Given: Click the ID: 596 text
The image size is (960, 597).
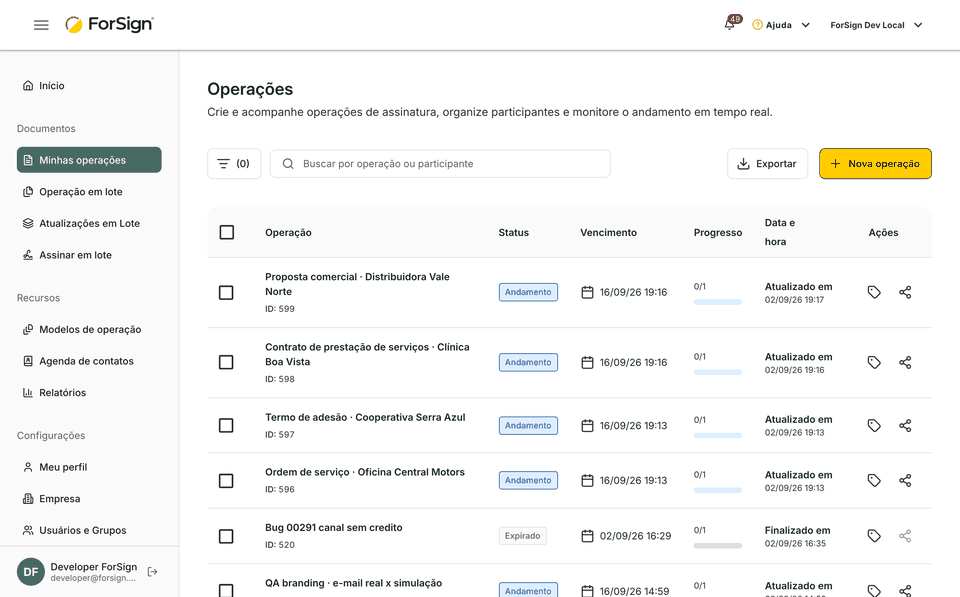Looking at the screenshot, I should pos(280,489).
